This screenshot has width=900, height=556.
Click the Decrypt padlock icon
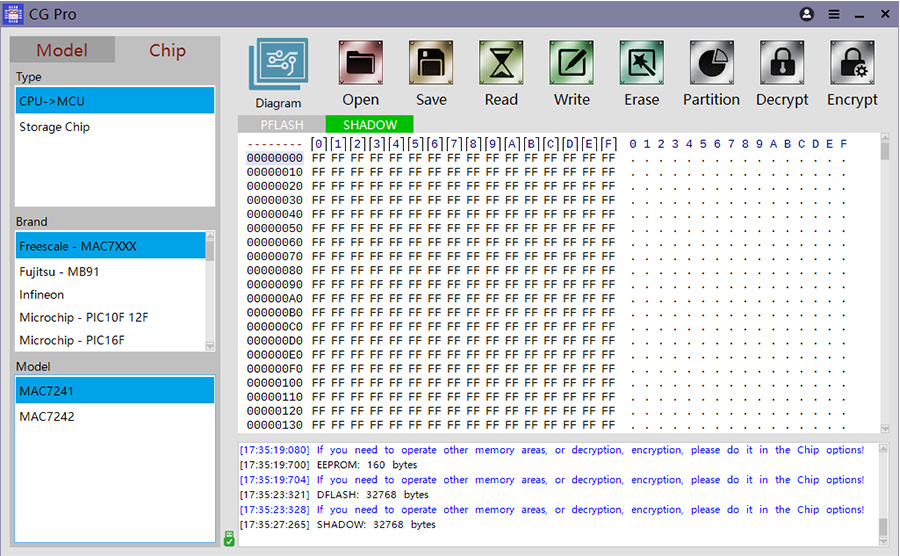pyautogui.click(x=782, y=66)
